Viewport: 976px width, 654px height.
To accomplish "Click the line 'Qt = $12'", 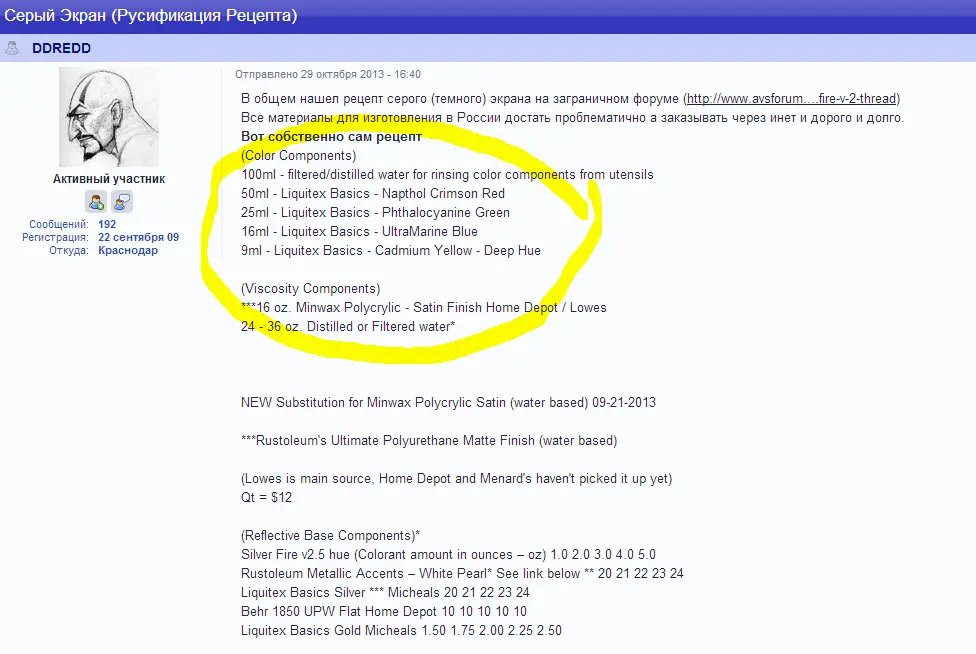I will (x=266, y=497).
